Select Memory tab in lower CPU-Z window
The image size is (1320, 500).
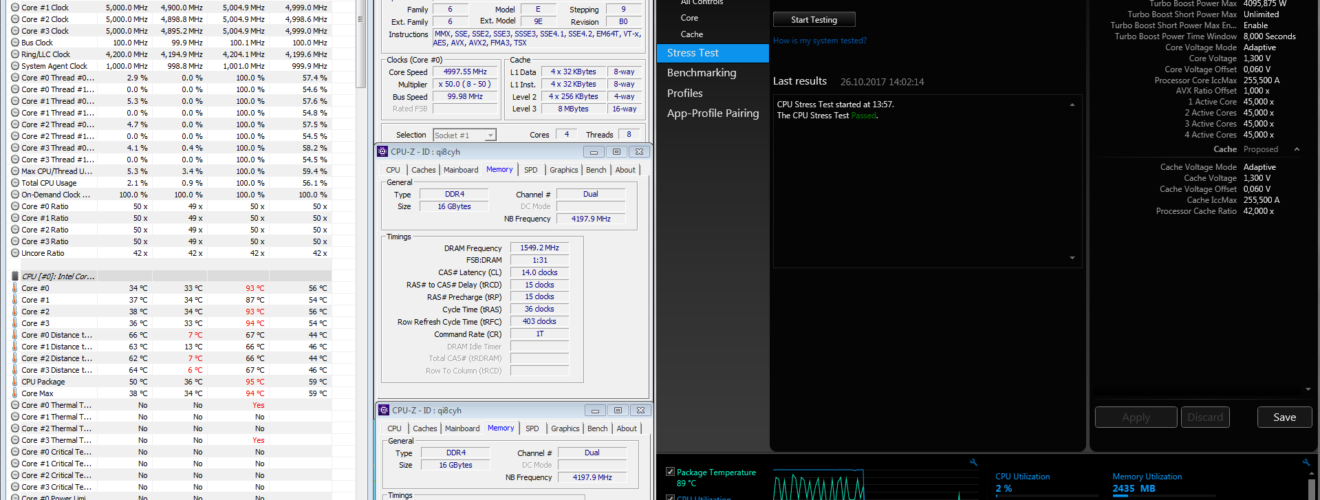[500, 428]
